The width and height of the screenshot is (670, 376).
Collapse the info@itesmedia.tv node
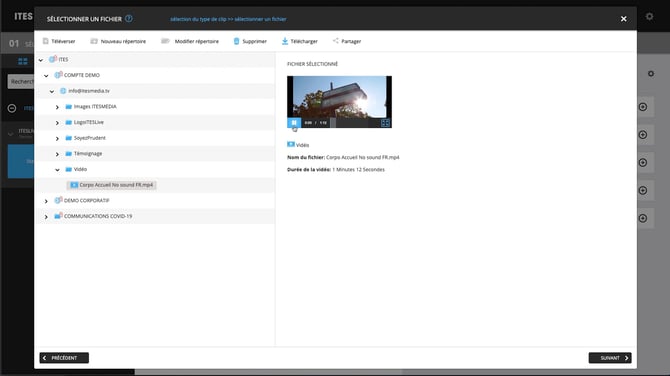pyautogui.click(x=52, y=91)
